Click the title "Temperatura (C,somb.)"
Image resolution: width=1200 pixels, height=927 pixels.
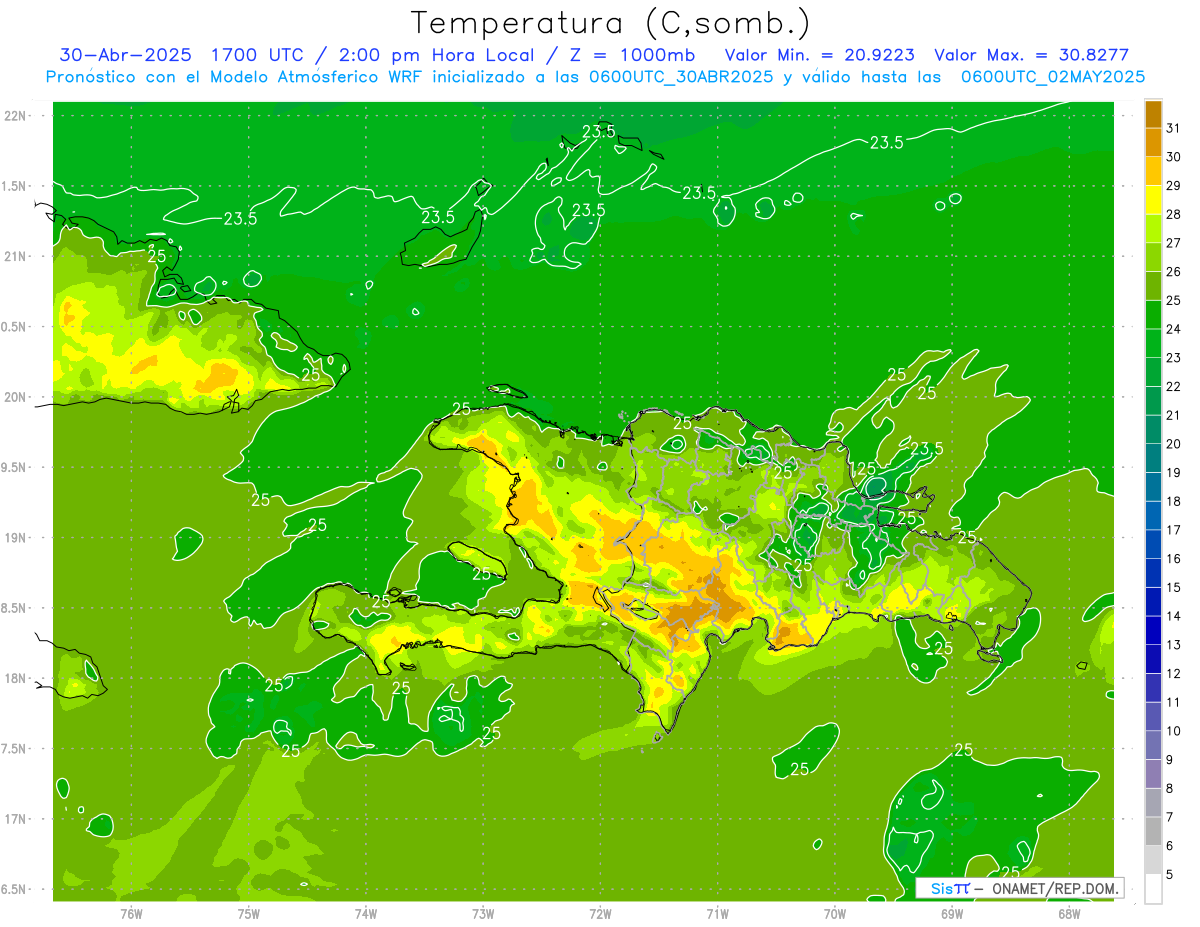click(x=610, y=23)
